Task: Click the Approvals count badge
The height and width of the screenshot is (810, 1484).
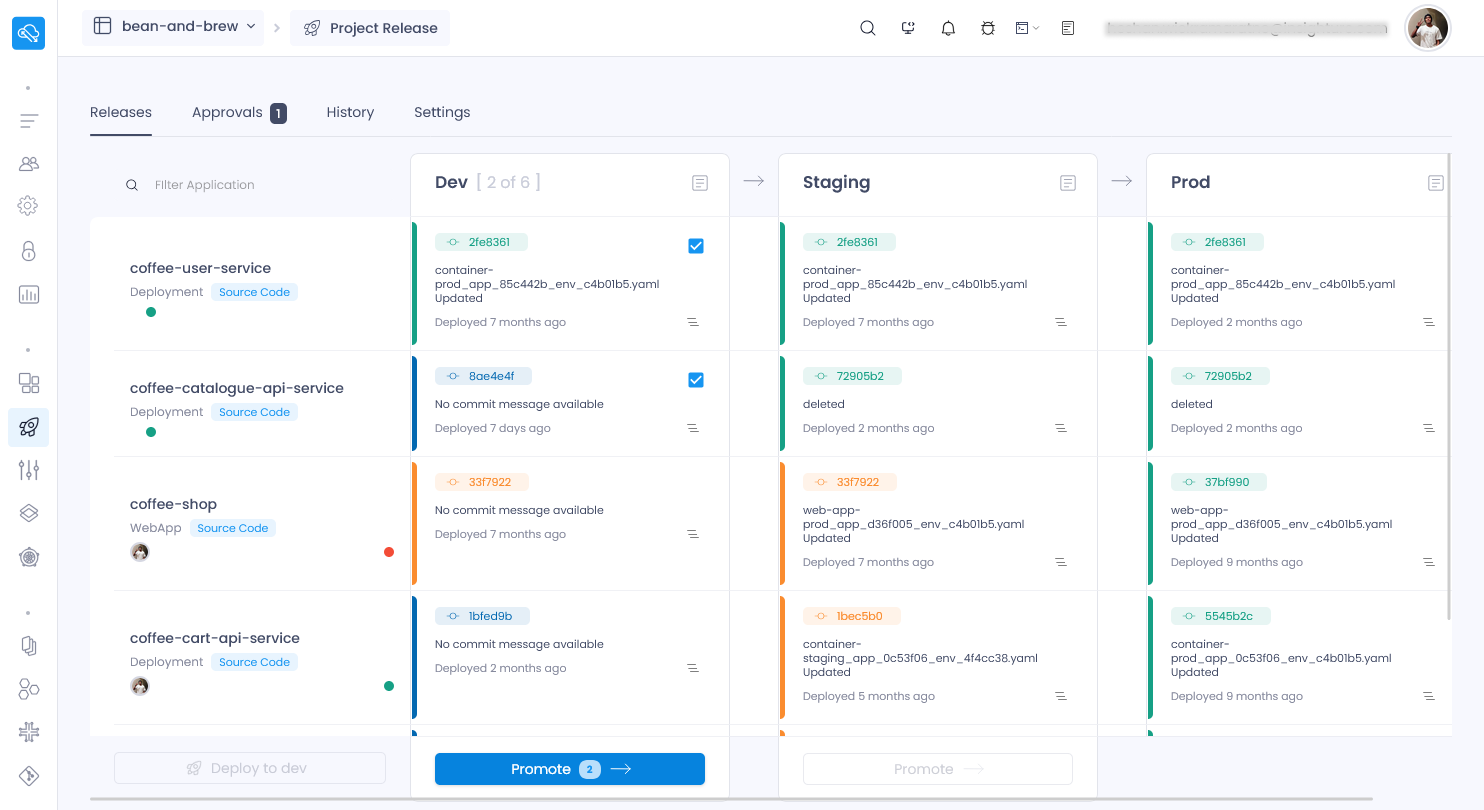Action: (x=278, y=113)
